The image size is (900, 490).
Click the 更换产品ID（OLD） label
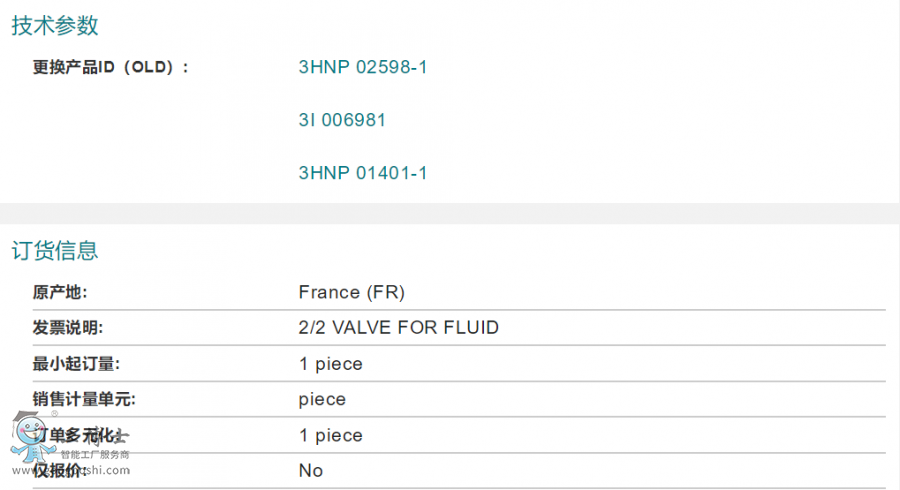(110, 68)
